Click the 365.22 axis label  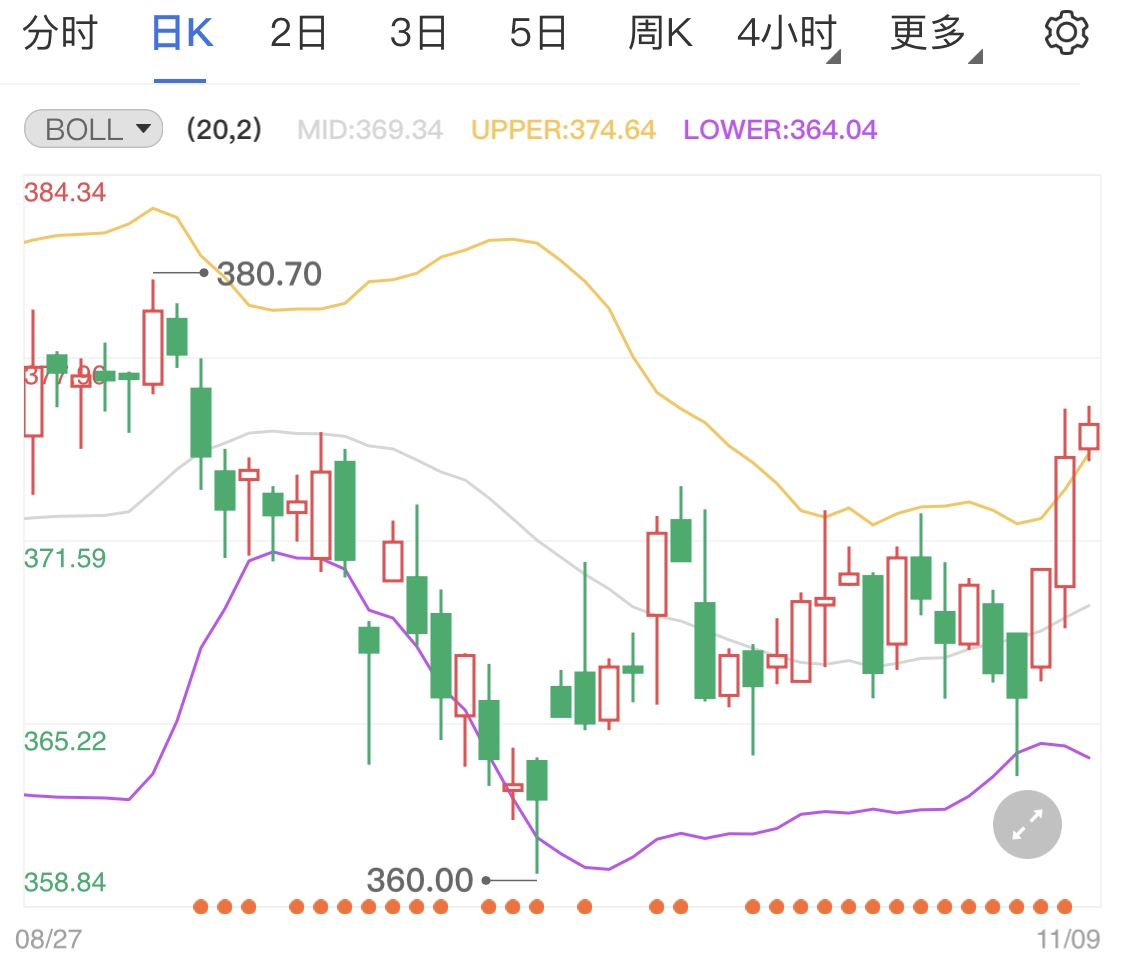pyautogui.click(x=65, y=741)
